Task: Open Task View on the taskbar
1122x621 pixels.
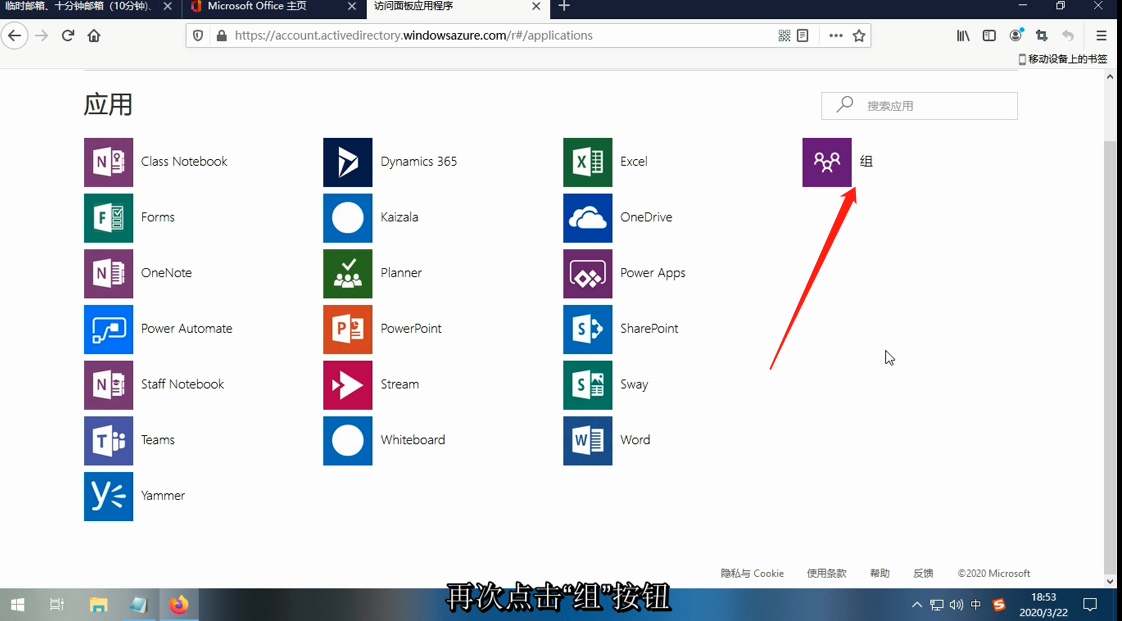Action: point(57,605)
